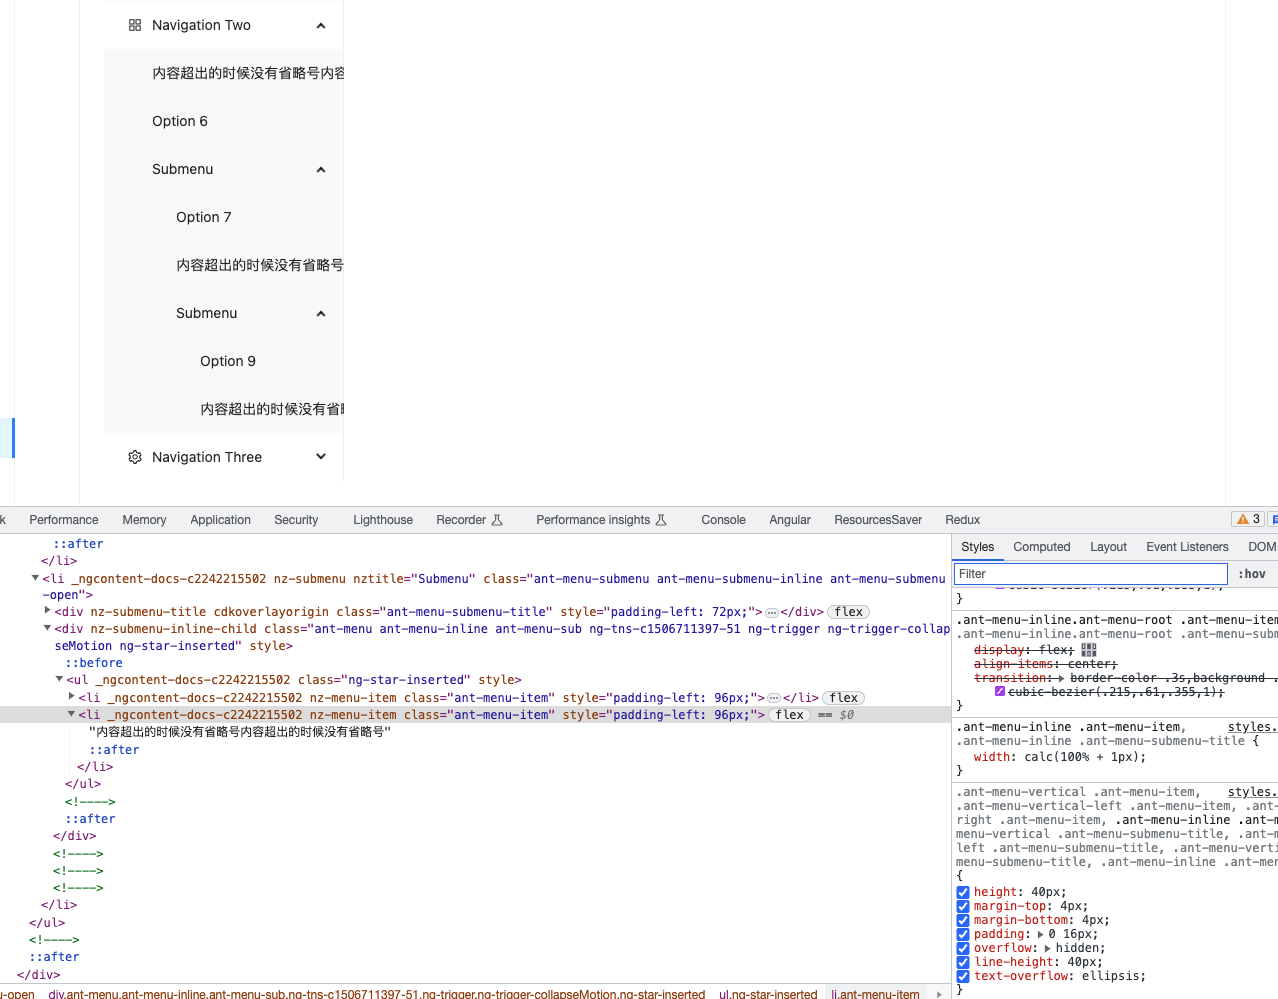Click the flex badge next to the selected li
This screenshot has width=1278, height=999.
[x=789, y=714]
